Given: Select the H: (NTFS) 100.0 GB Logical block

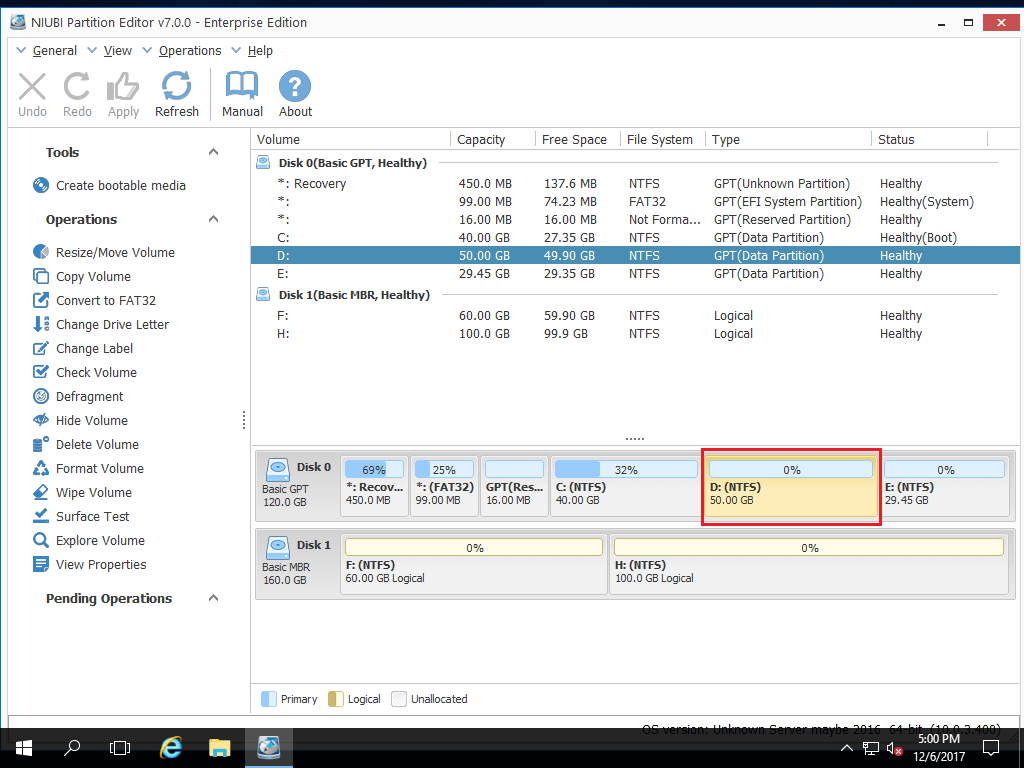Looking at the screenshot, I should [808, 564].
